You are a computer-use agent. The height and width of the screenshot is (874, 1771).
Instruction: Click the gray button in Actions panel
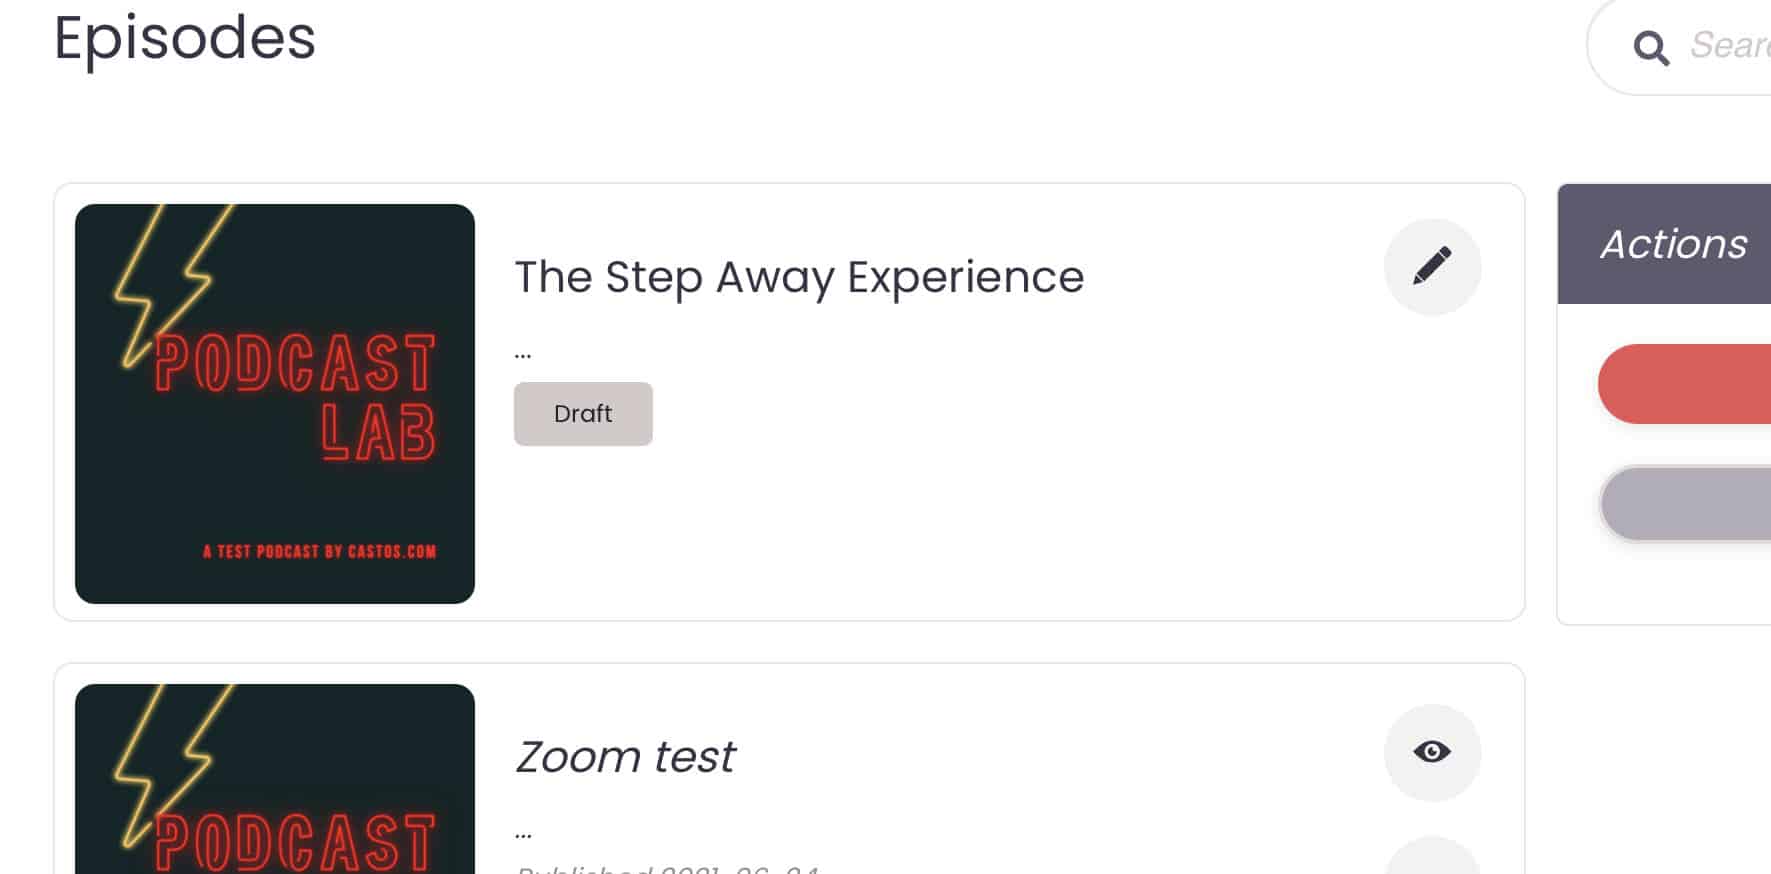(x=1686, y=504)
